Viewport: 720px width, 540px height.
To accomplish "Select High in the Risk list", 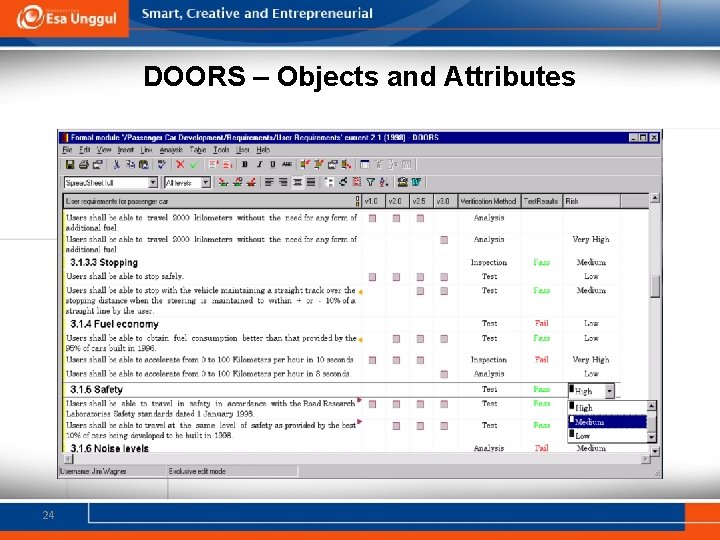I will tap(607, 407).
